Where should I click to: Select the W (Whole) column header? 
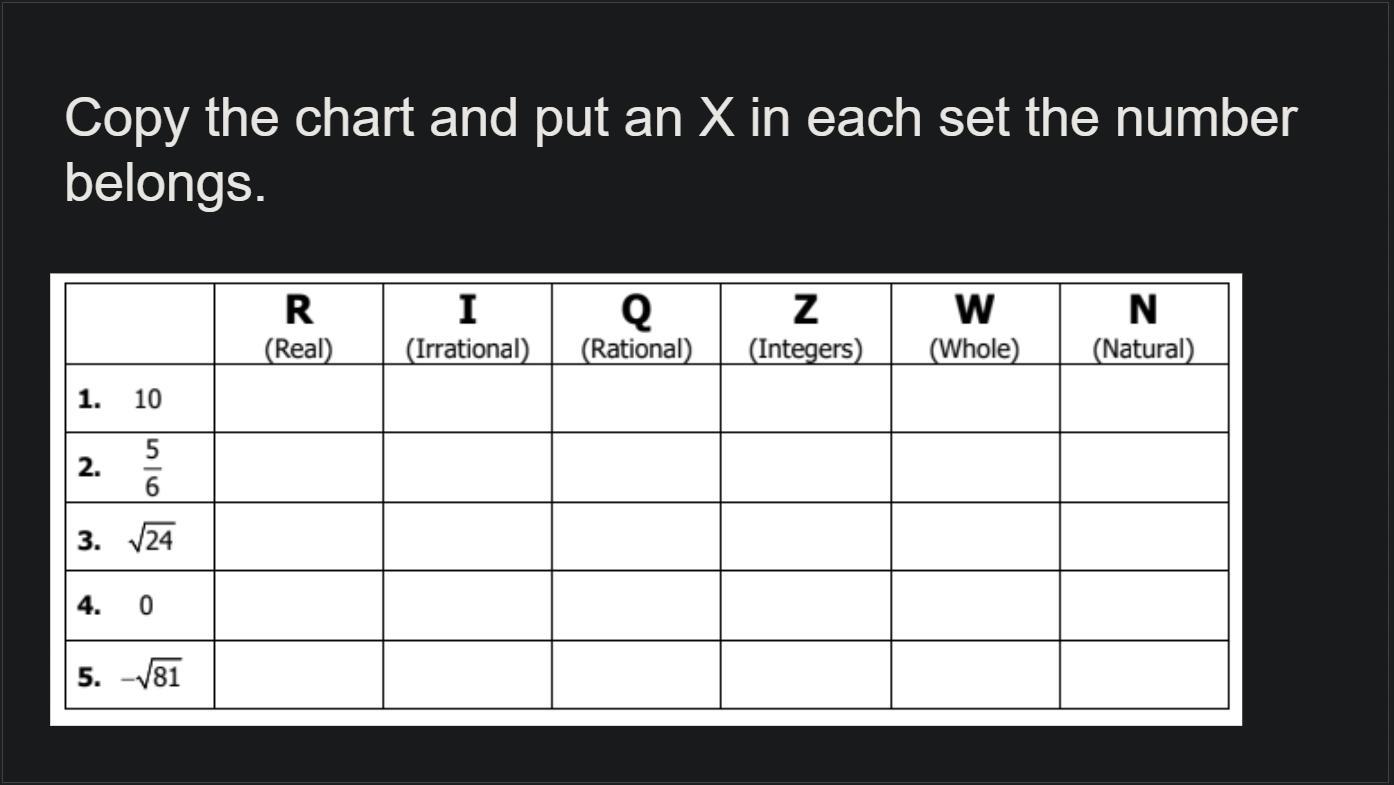point(975,324)
